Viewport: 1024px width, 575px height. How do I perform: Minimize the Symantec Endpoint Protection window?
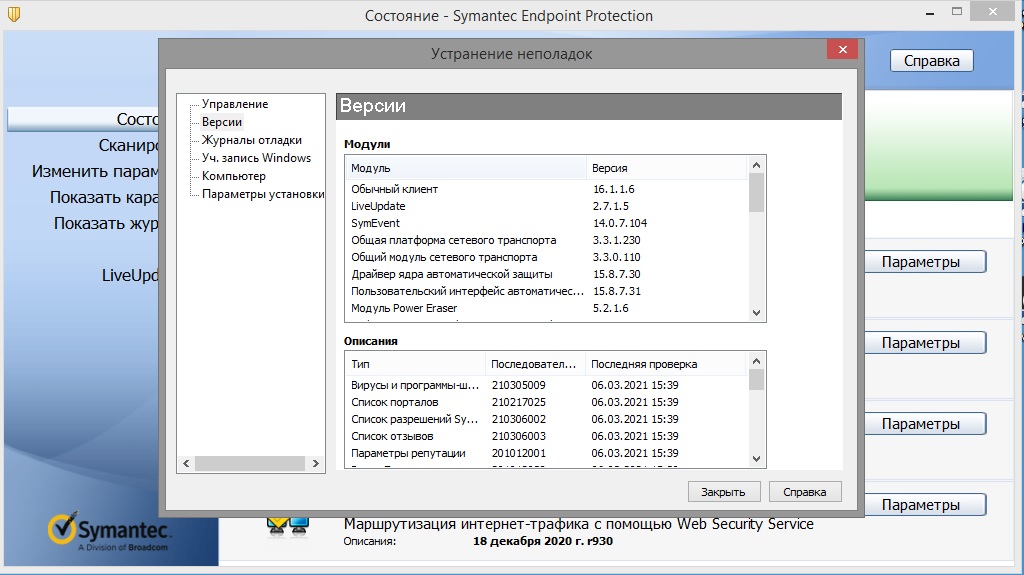pyautogui.click(x=930, y=13)
